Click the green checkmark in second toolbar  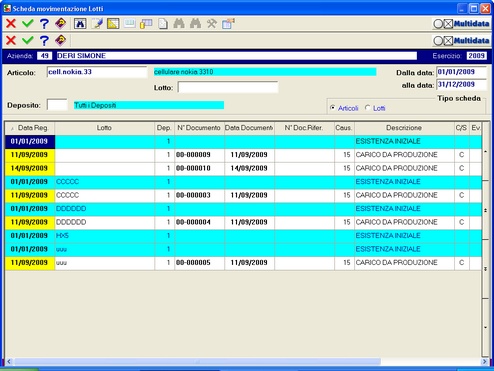pyautogui.click(x=28, y=40)
